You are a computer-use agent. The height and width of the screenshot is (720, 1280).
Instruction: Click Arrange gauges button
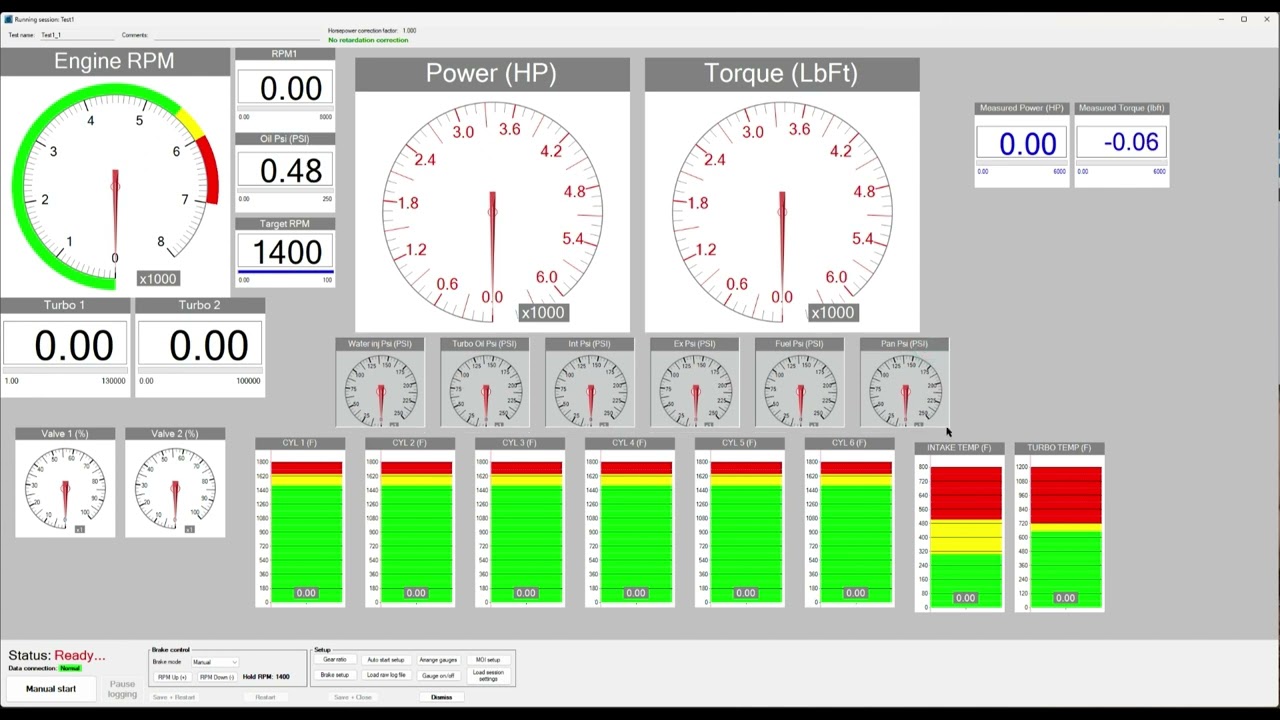click(438, 660)
